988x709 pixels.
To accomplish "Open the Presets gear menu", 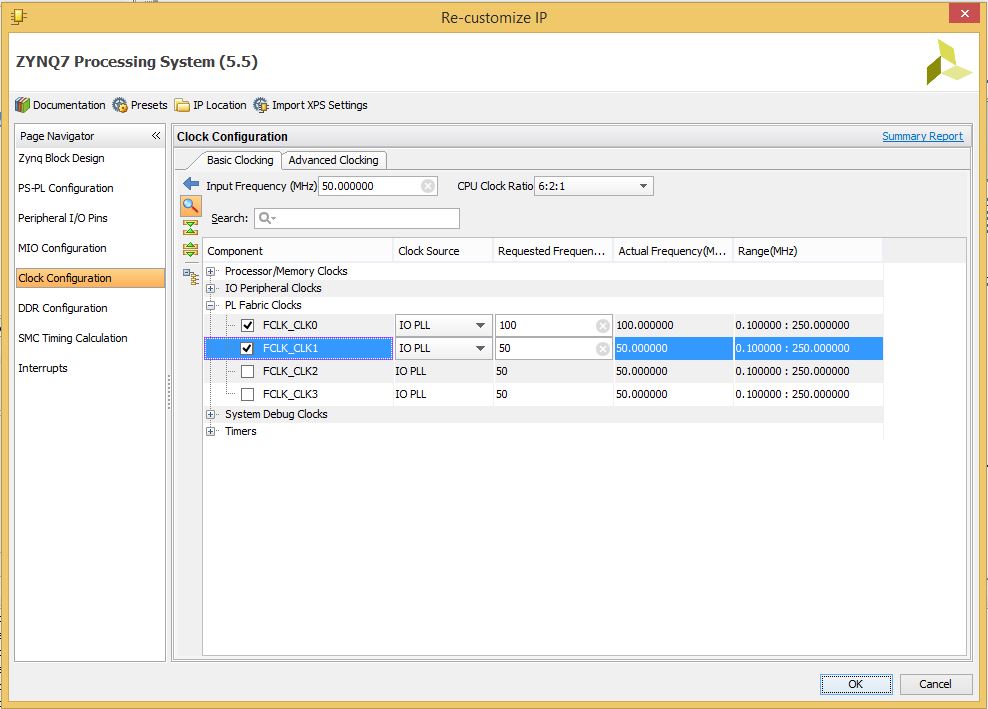I will 140,105.
